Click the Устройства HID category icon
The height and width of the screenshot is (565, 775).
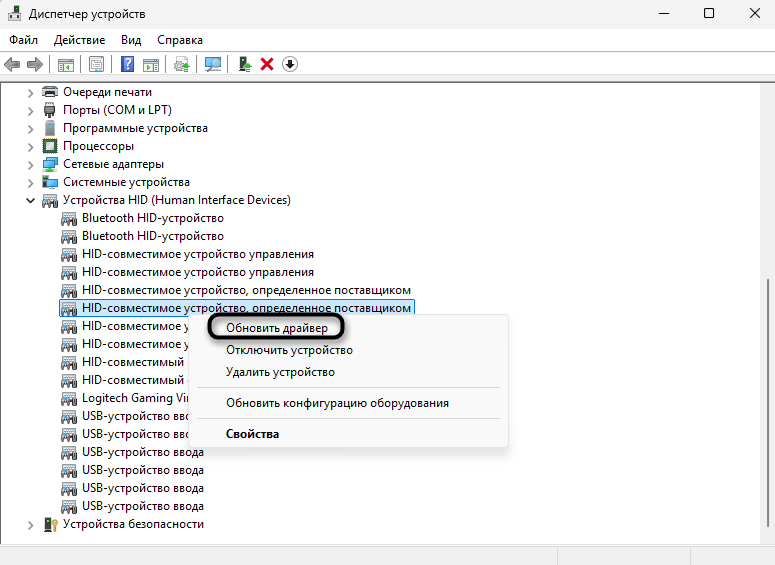pos(50,200)
